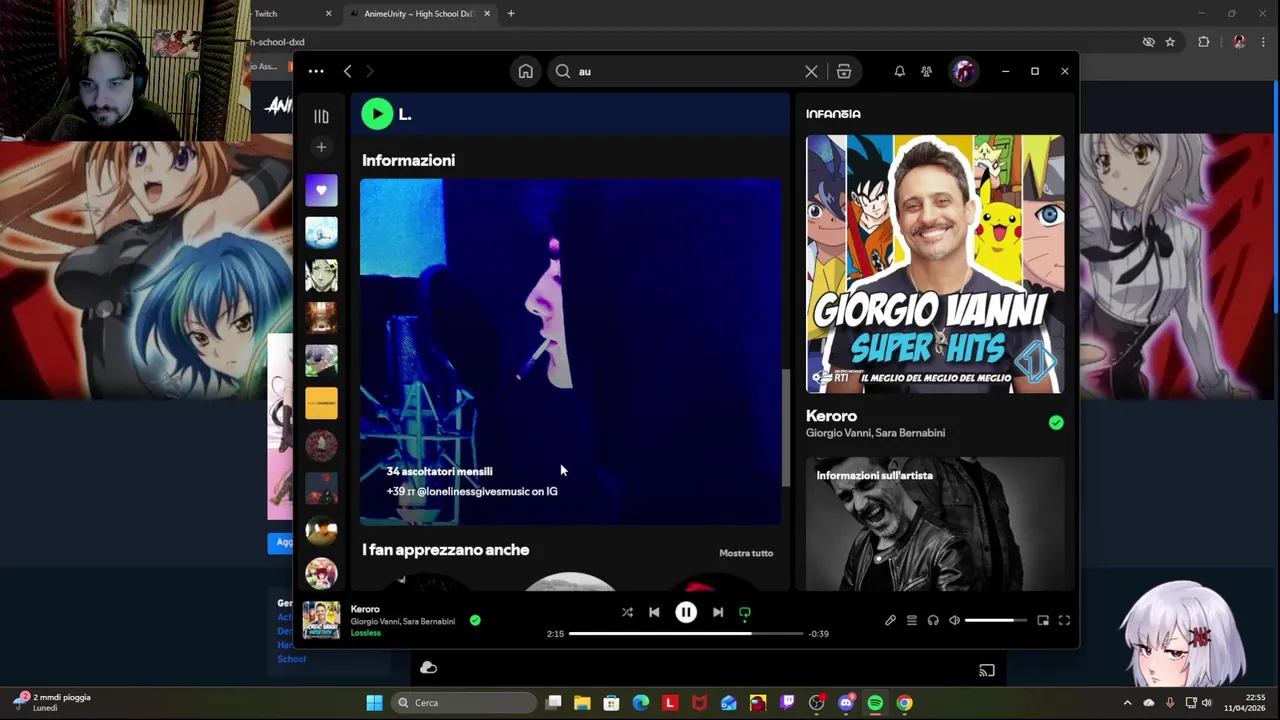The width and height of the screenshot is (1280, 720).
Task: Toggle saved checkmark in player bar
Action: click(x=475, y=620)
